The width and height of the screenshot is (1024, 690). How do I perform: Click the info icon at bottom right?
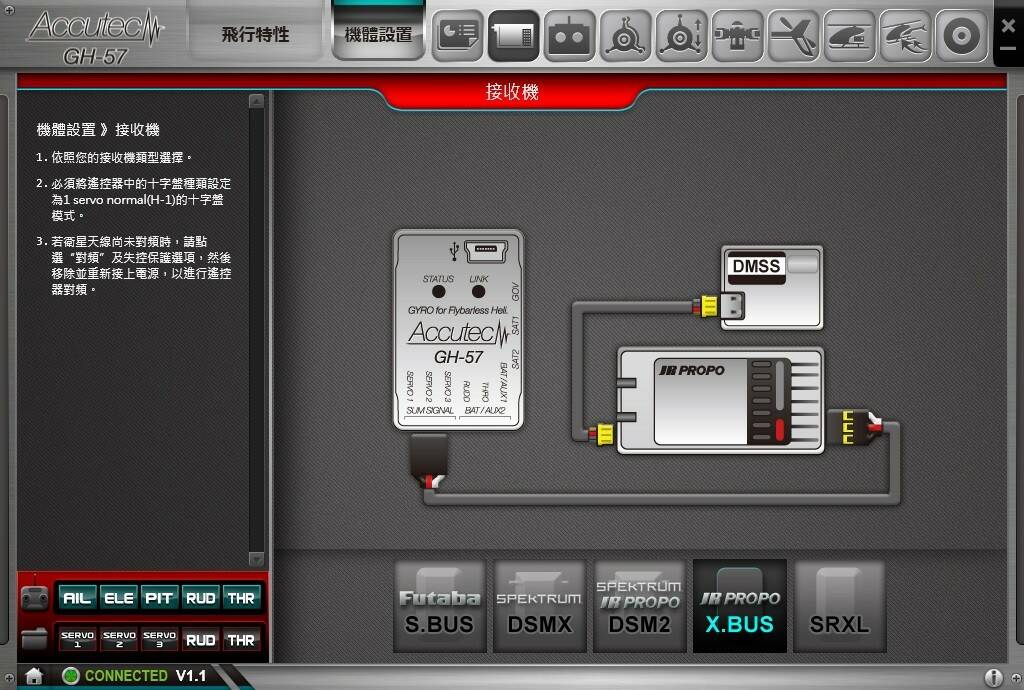(993, 678)
